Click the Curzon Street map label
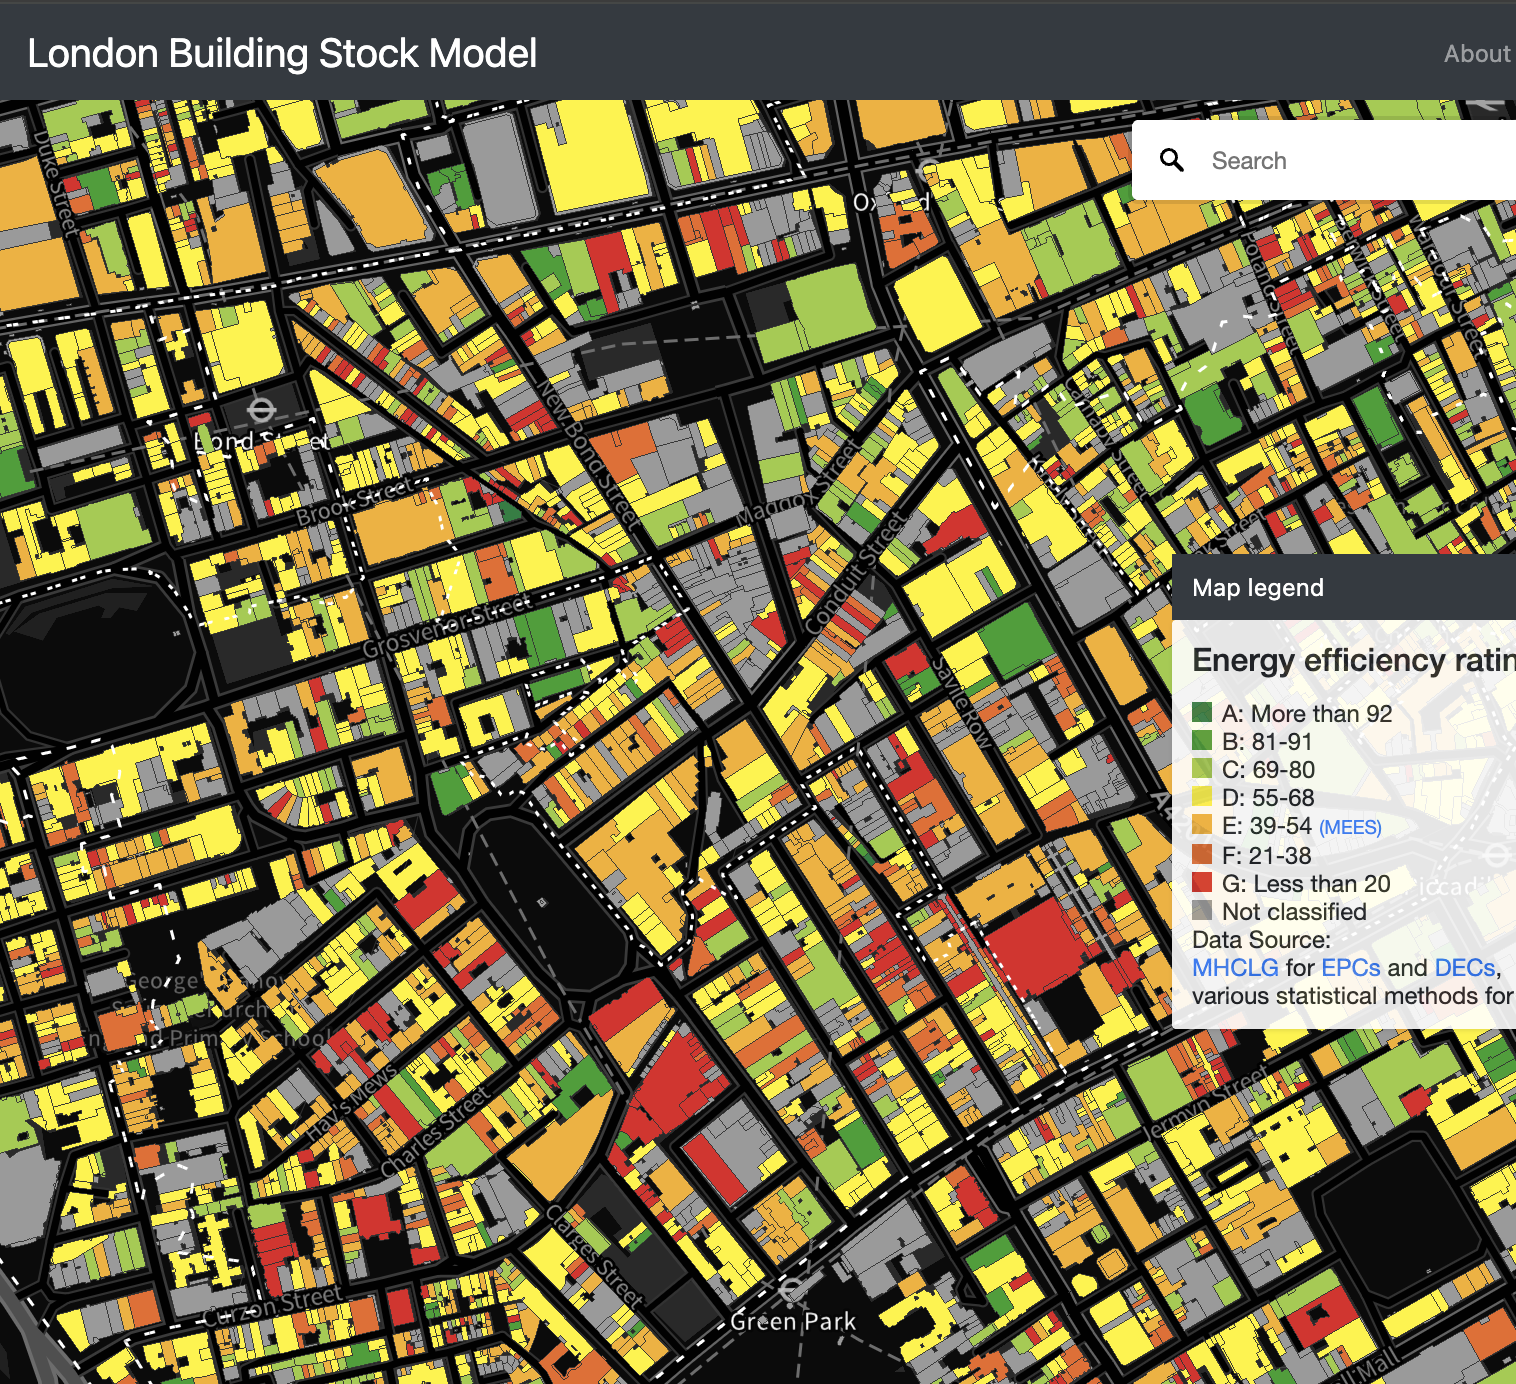 coord(274,1305)
